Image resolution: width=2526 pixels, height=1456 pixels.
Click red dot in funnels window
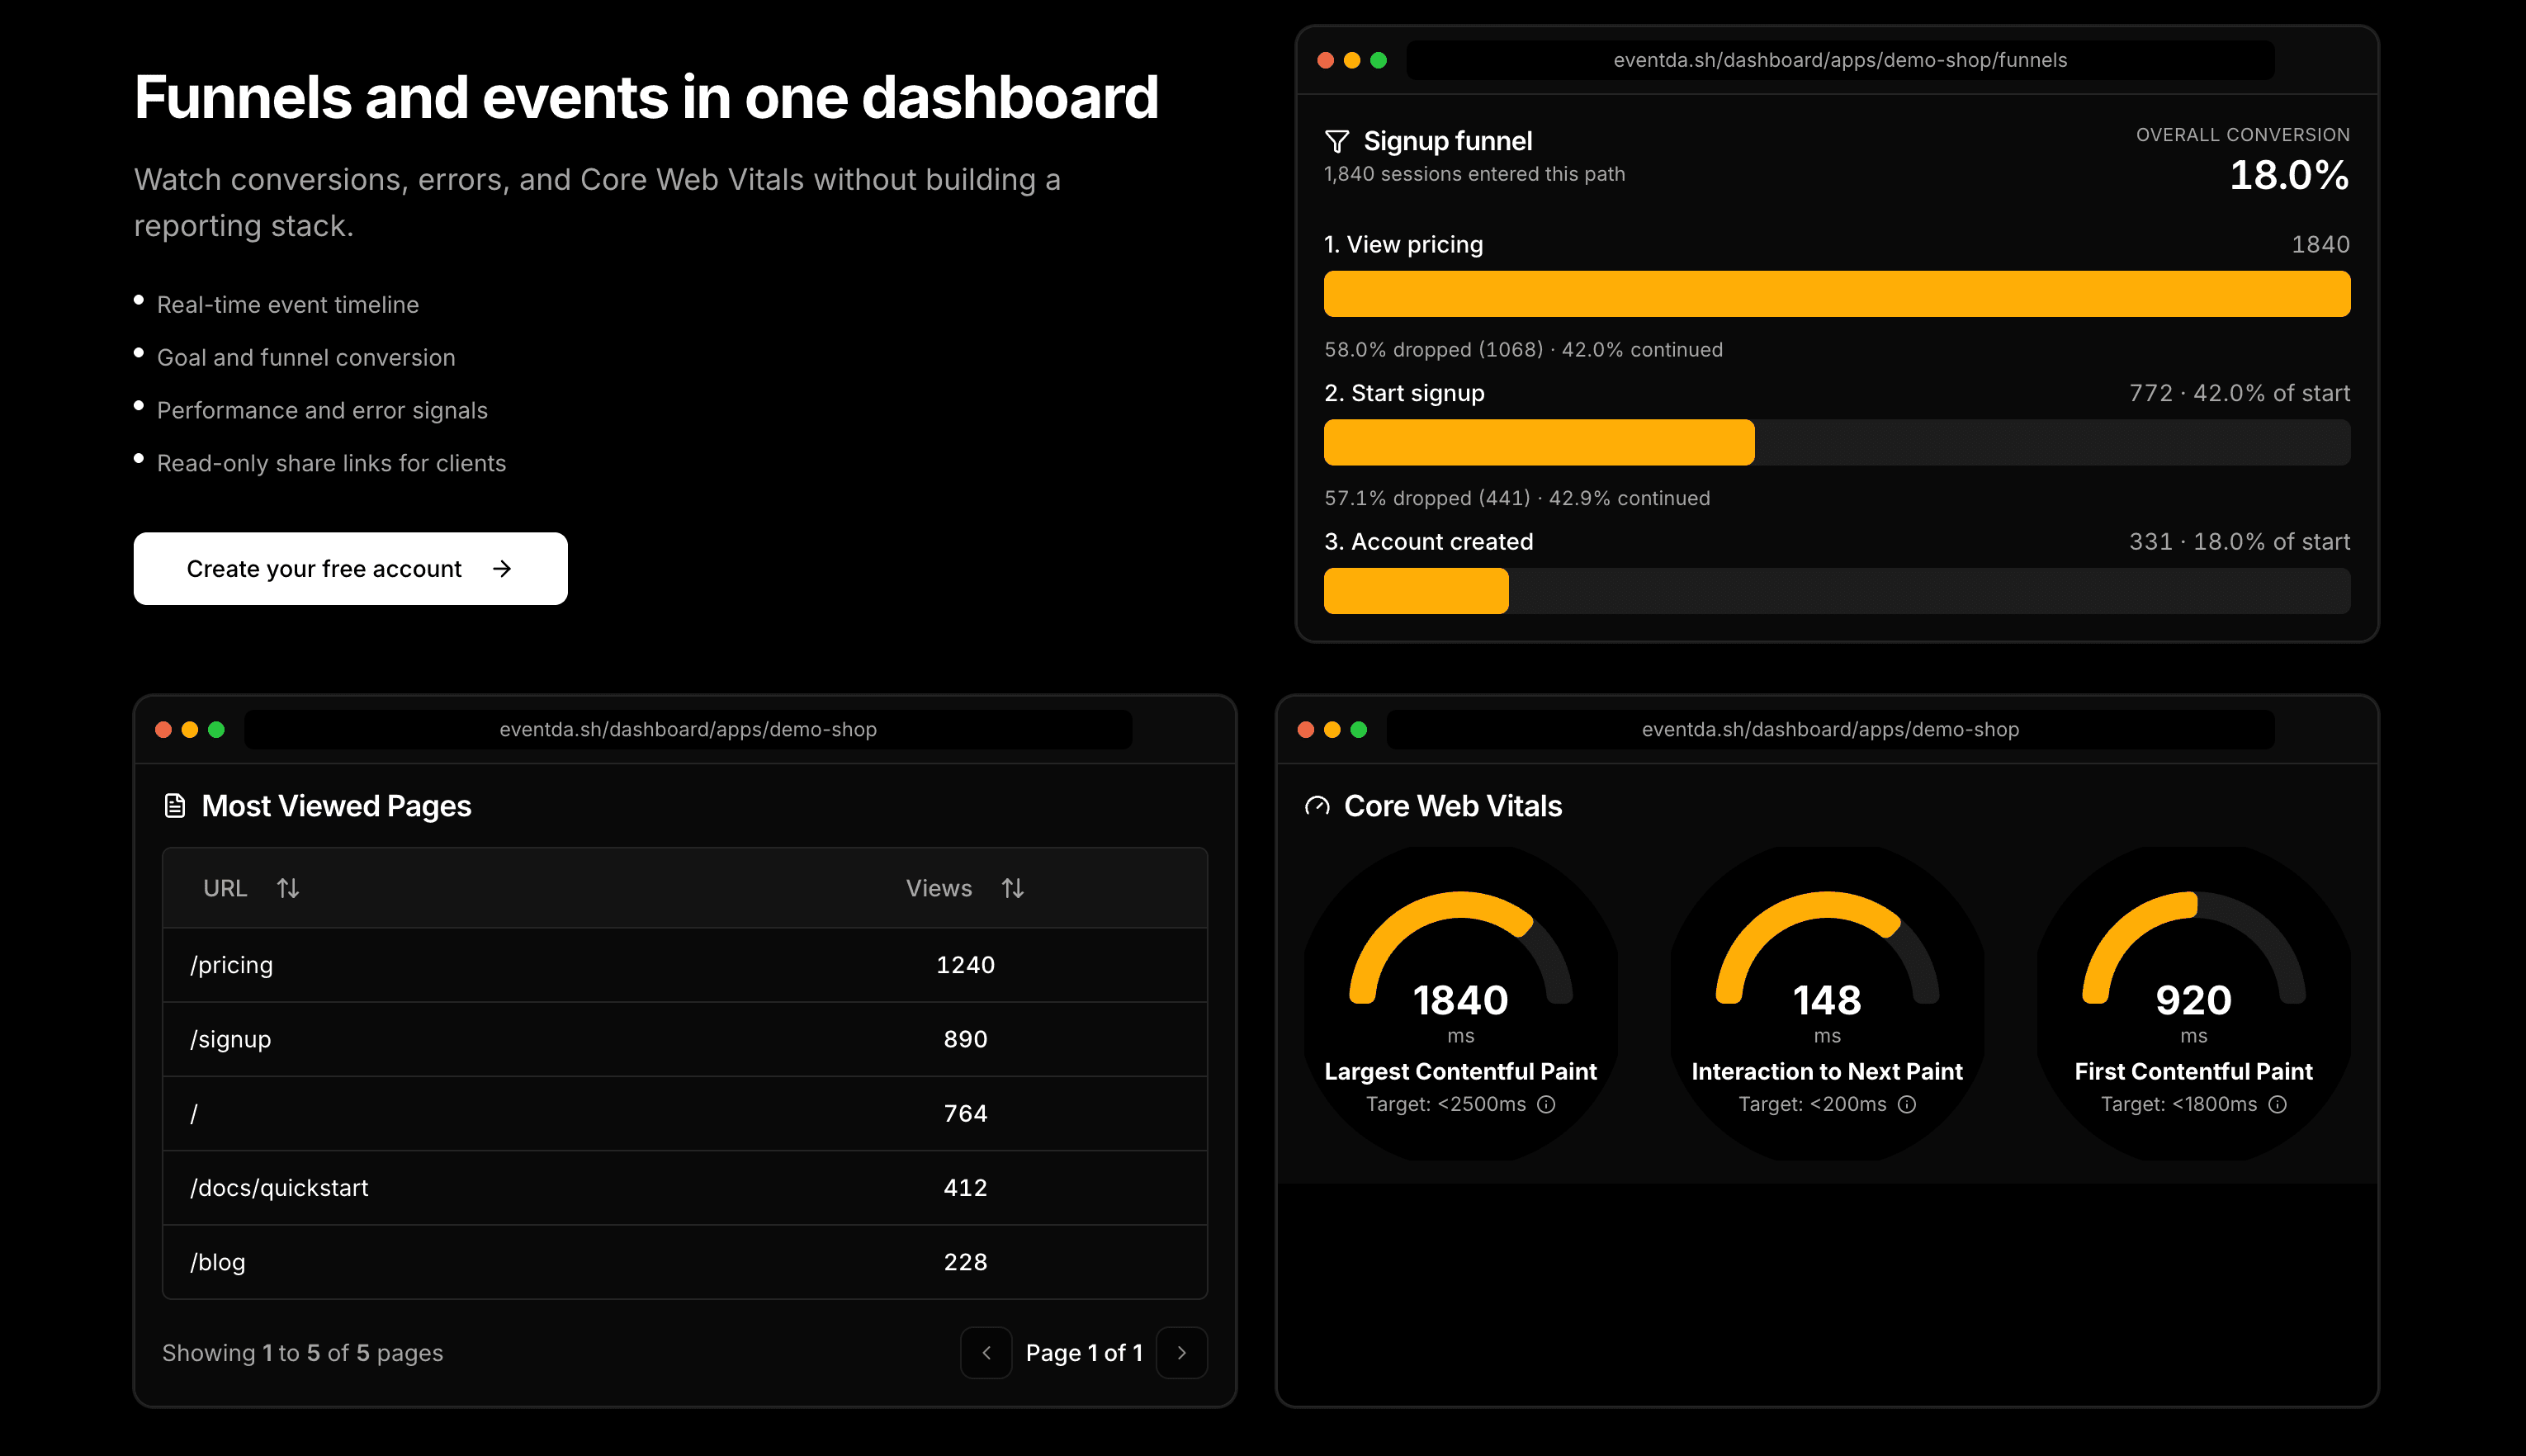click(1325, 60)
